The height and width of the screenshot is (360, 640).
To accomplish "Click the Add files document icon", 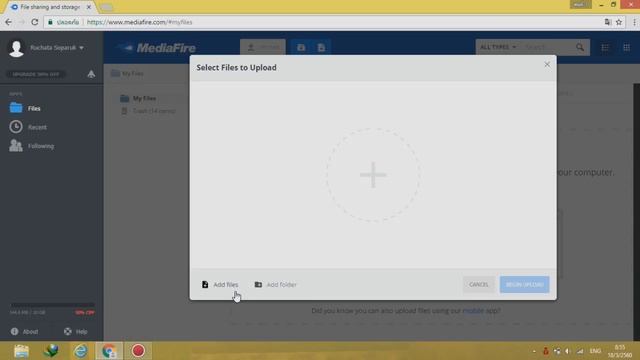I will [x=205, y=284].
